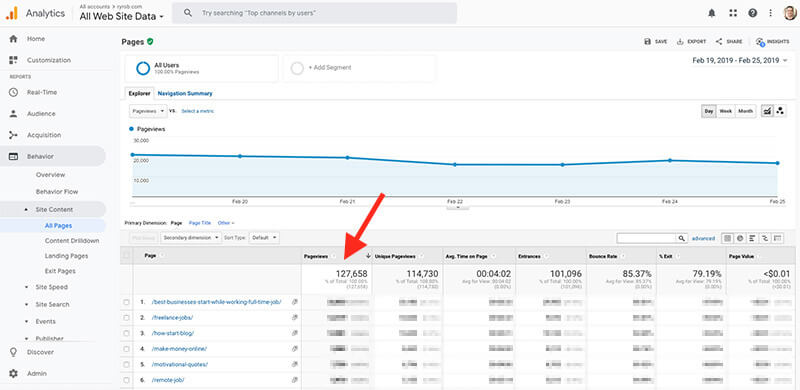
Task: Open the Sort Type Default dropdown
Action: click(x=264, y=238)
